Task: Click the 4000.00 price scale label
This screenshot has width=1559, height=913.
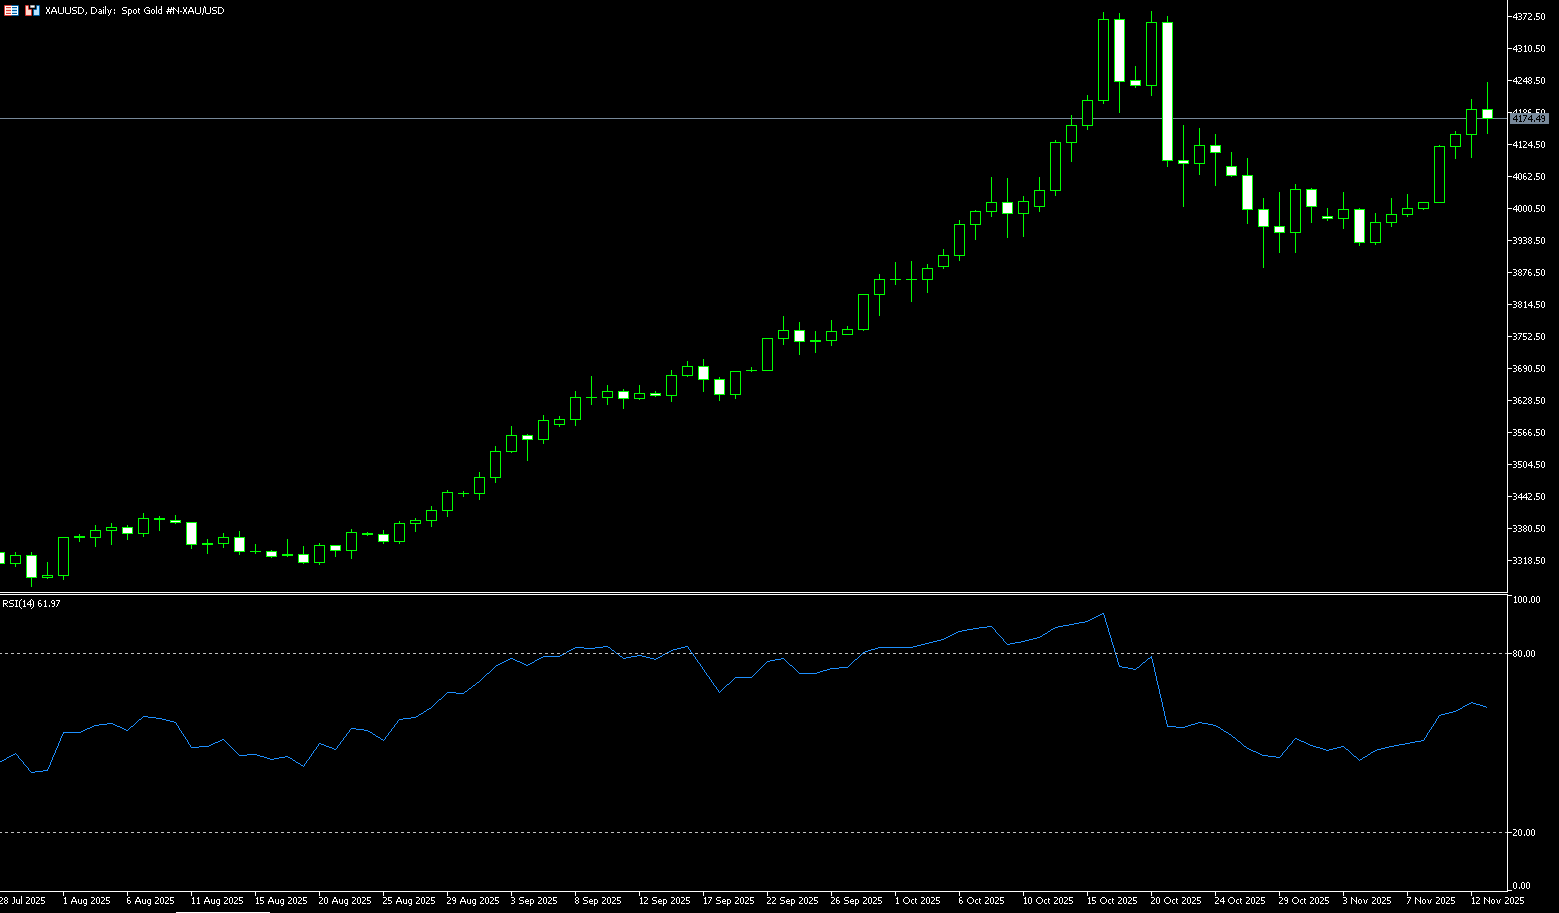Action: (x=1529, y=209)
